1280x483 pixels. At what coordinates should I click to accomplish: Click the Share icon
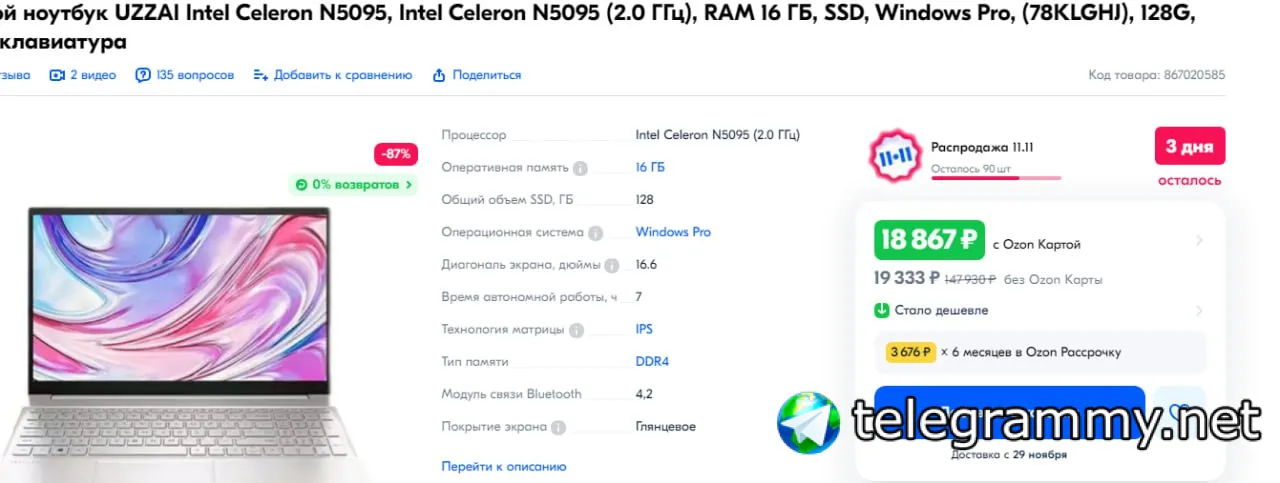pyautogui.click(x=439, y=75)
